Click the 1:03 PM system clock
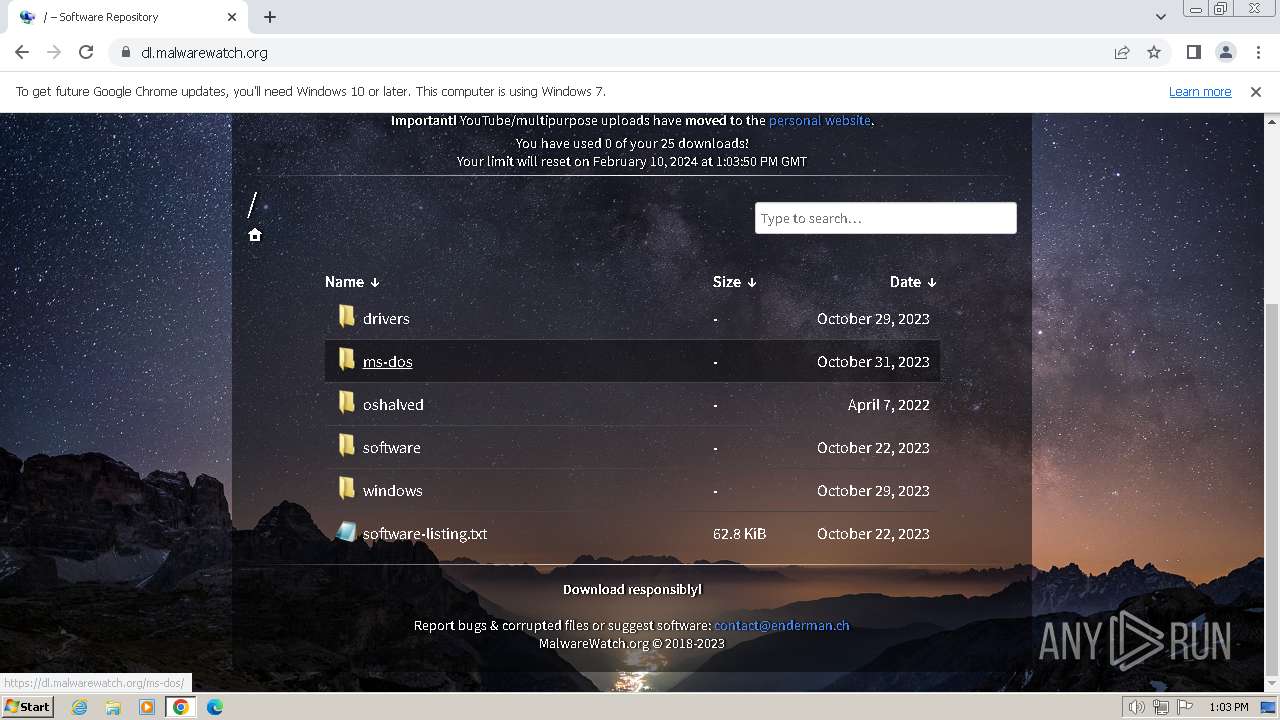 click(1229, 707)
